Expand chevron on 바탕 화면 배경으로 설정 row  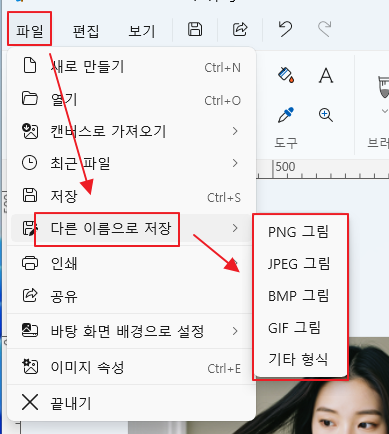[x=235, y=331]
